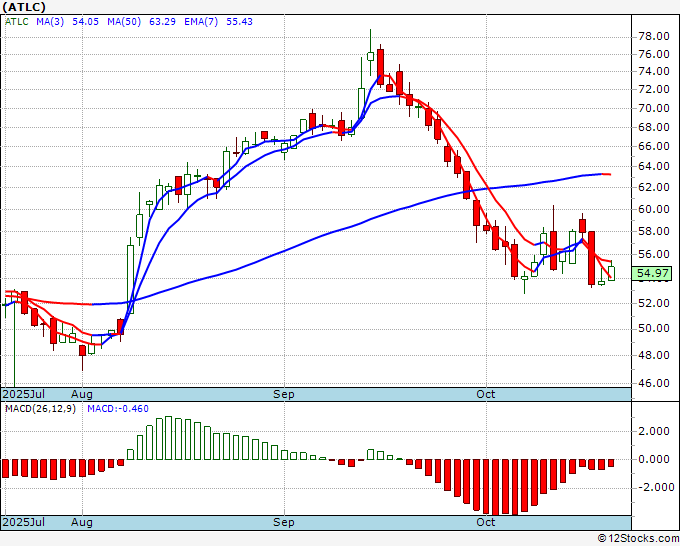The image size is (680, 546).
Task: Select the 76.00 price axis label
Action: click(654, 54)
